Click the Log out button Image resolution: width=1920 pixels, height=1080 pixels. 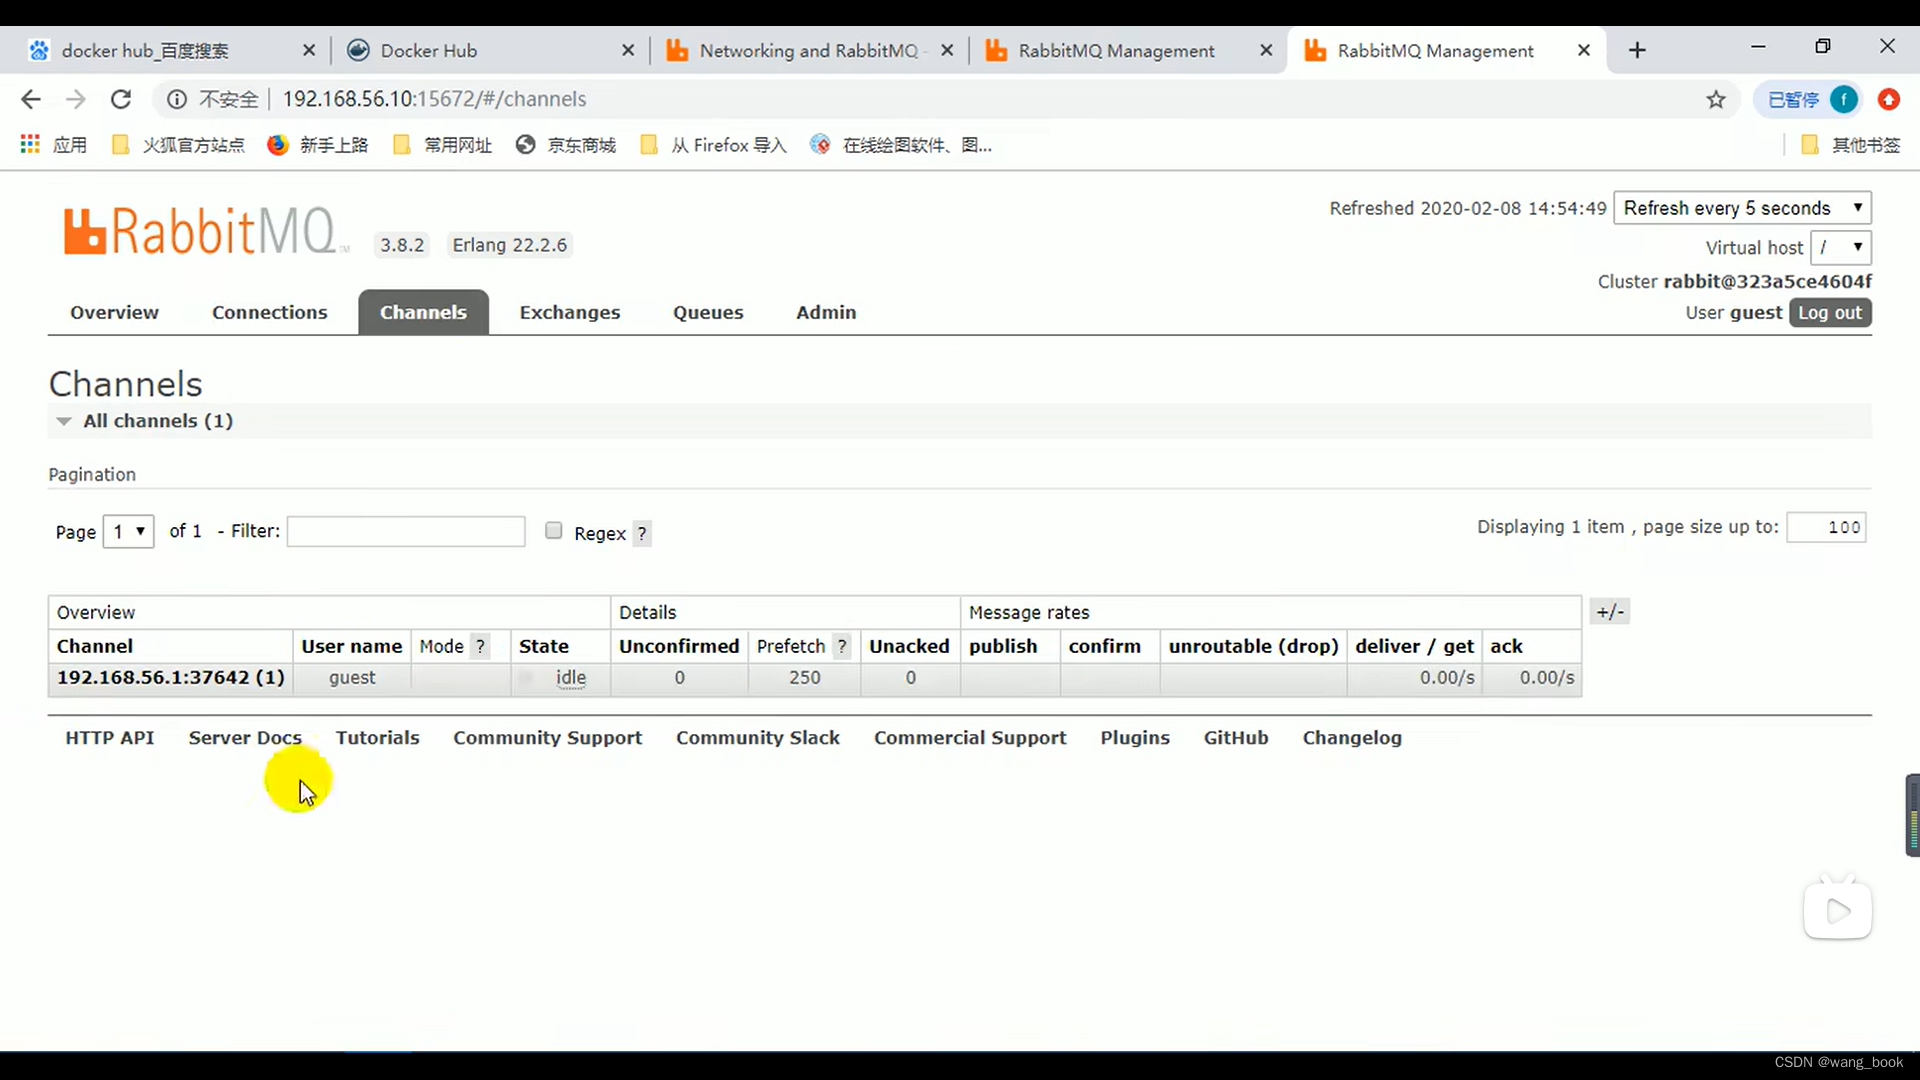pos(1830,312)
